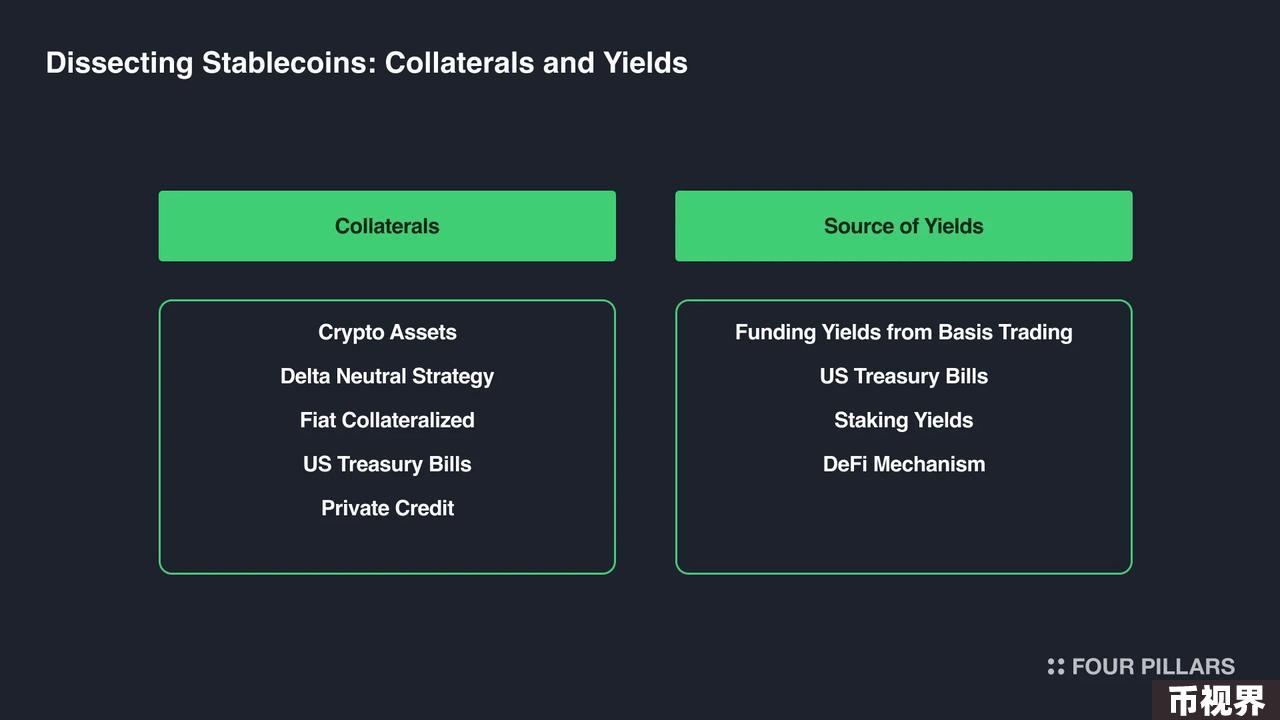
Task: Click Funding Yields from Basis Trading
Action: click(x=904, y=332)
